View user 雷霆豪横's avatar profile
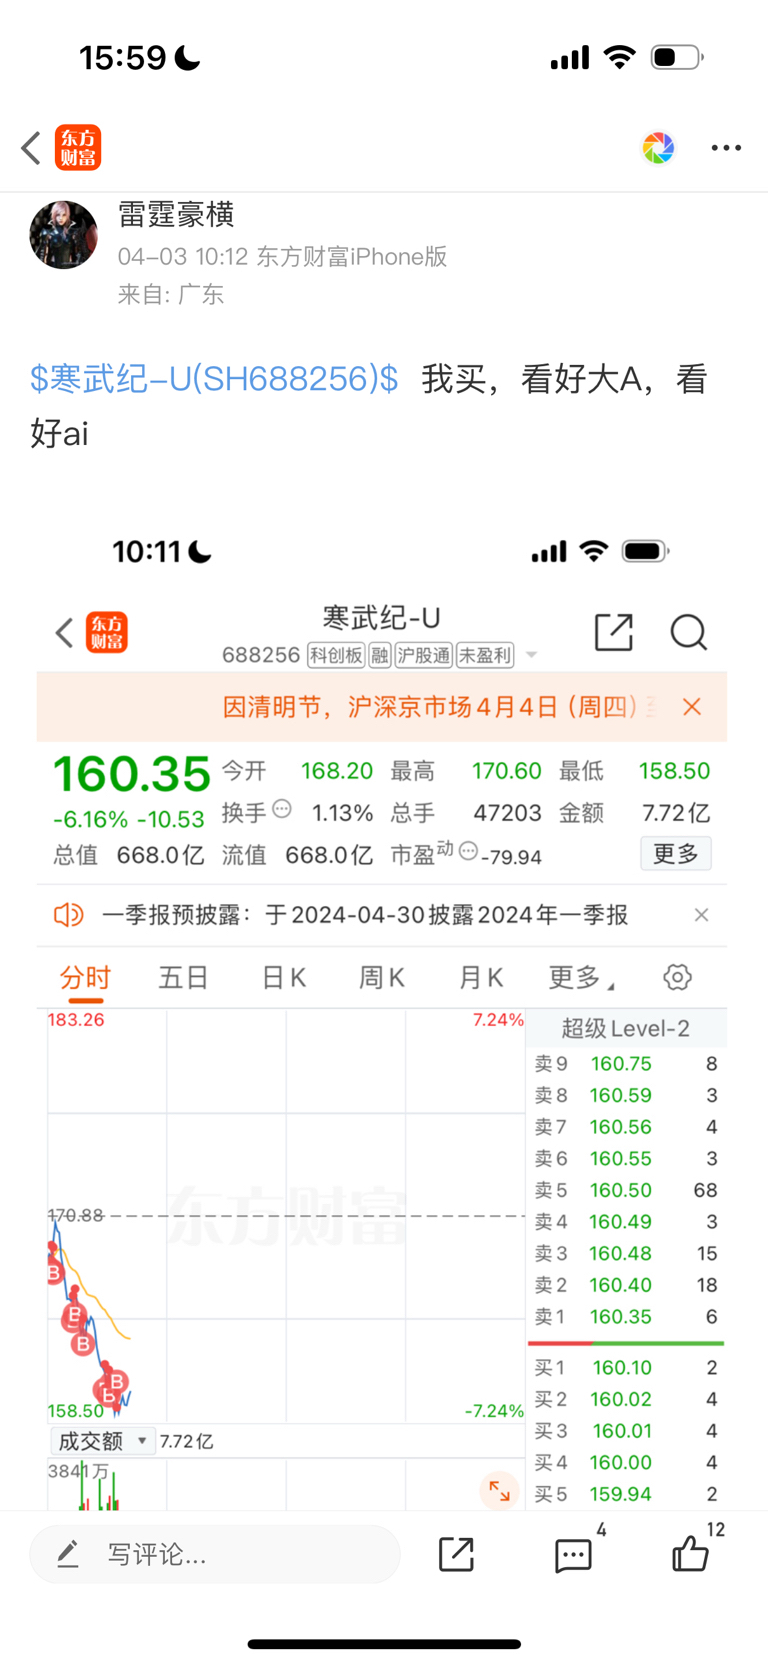The height and width of the screenshot is (1665, 769). click(x=64, y=235)
